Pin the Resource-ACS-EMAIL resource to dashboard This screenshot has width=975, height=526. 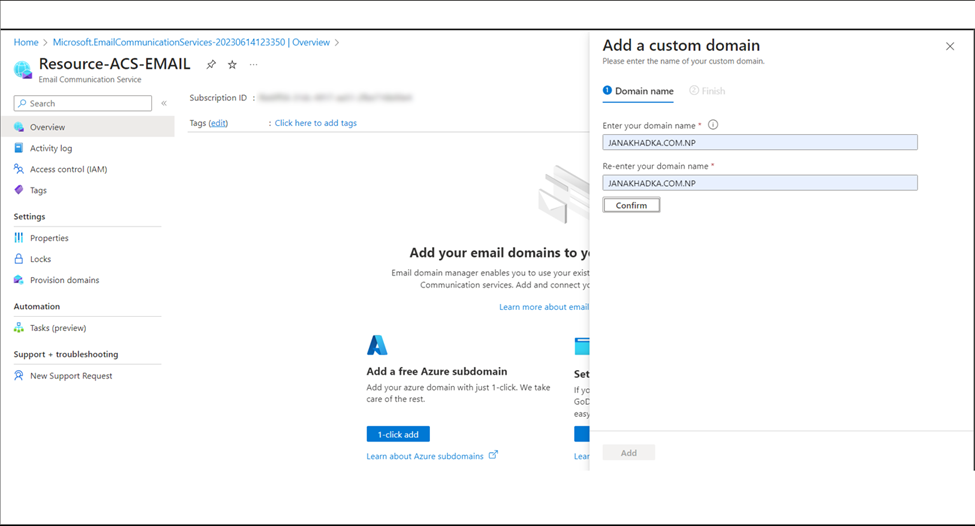coord(211,65)
